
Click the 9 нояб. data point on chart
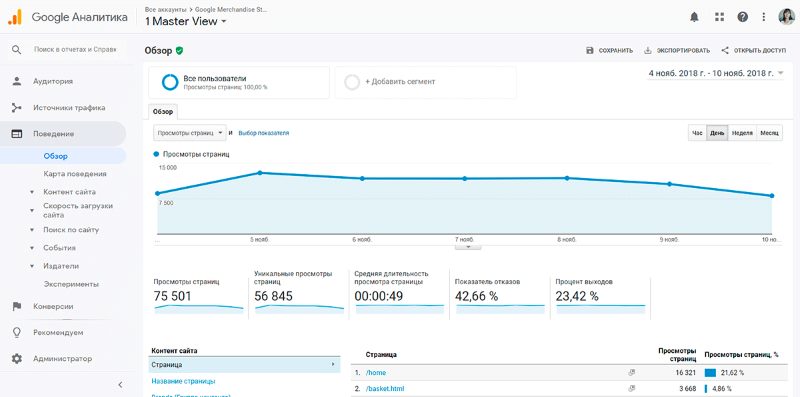[x=669, y=184]
